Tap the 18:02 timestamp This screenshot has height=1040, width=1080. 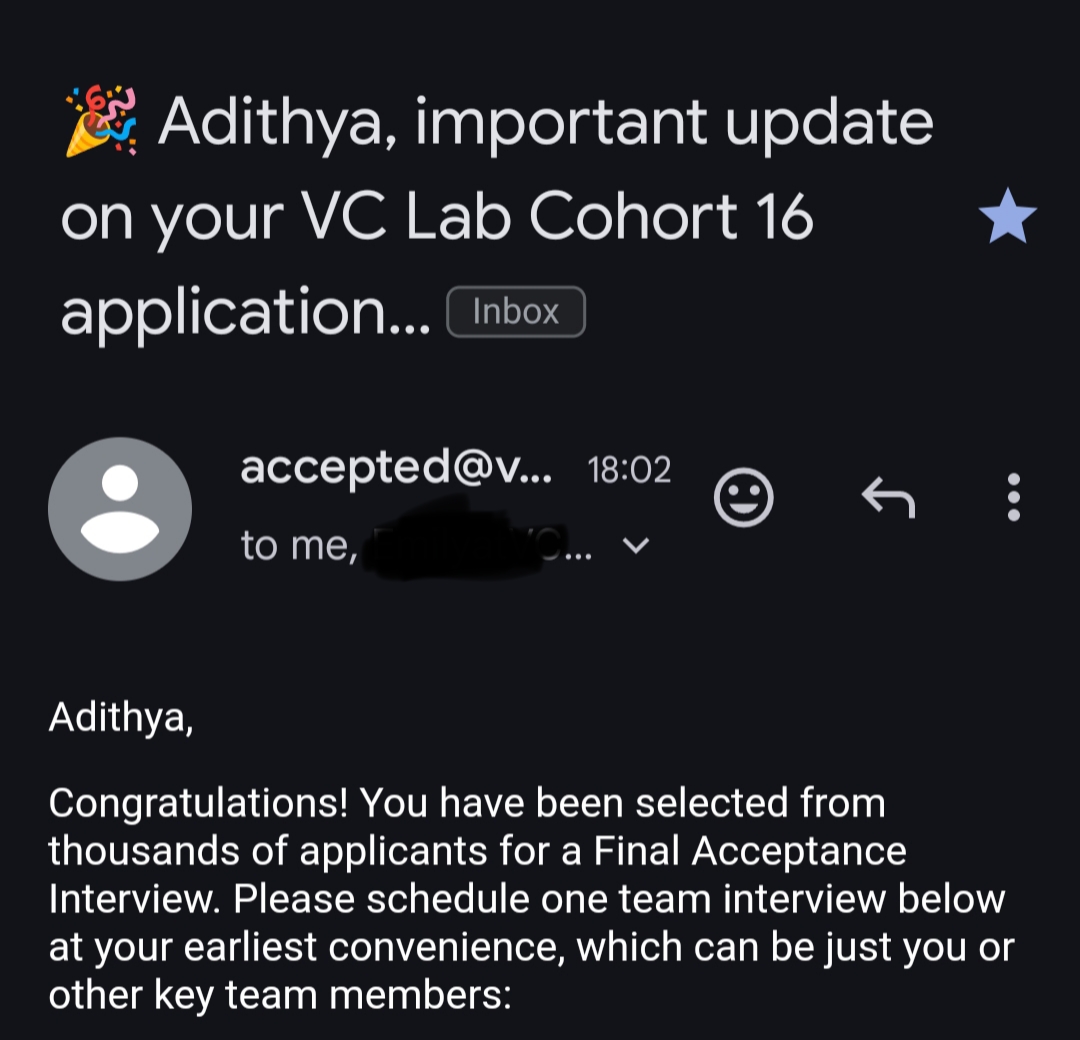pyautogui.click(x=629, y=470)
